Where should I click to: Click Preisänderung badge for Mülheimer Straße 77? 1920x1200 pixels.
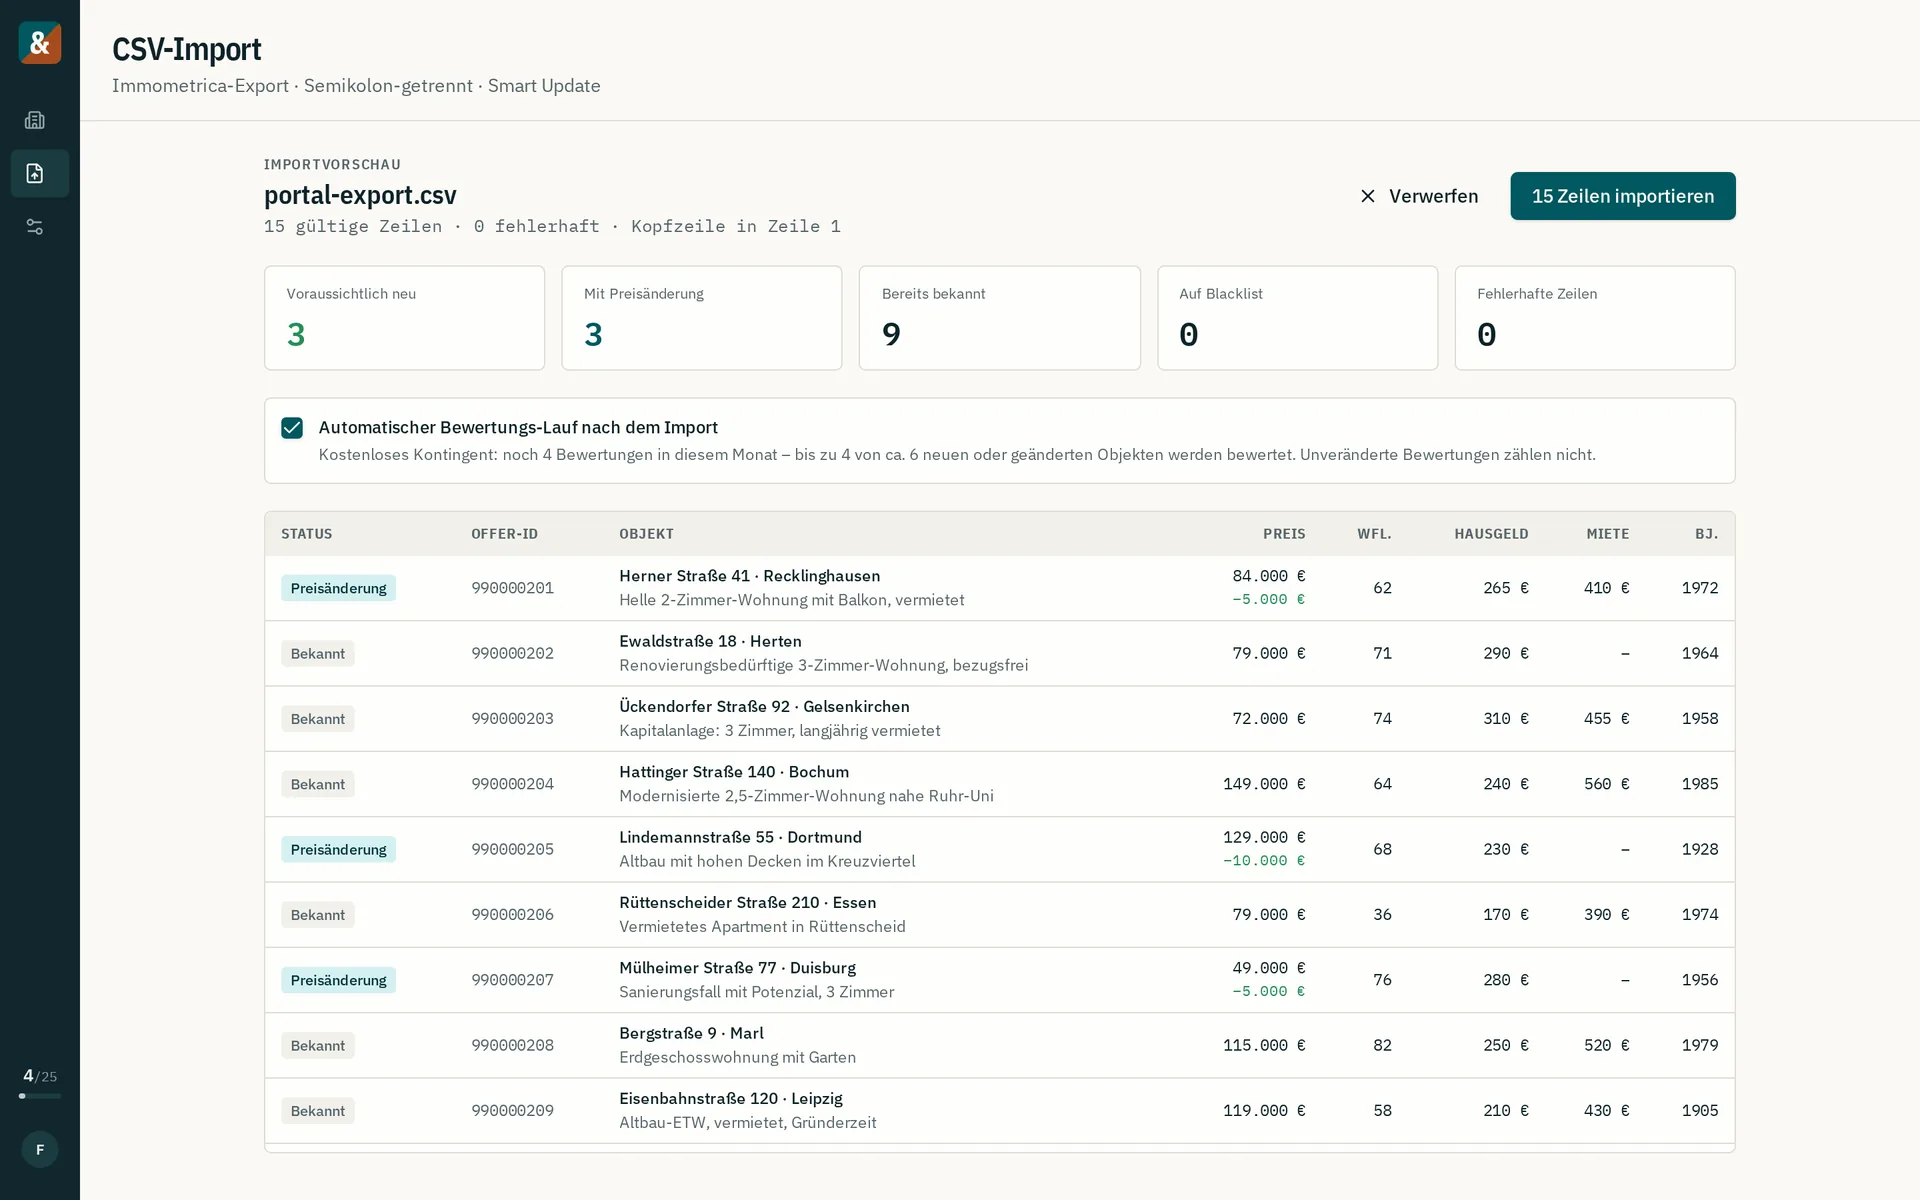pyautogui.click(x=338, y=980)
